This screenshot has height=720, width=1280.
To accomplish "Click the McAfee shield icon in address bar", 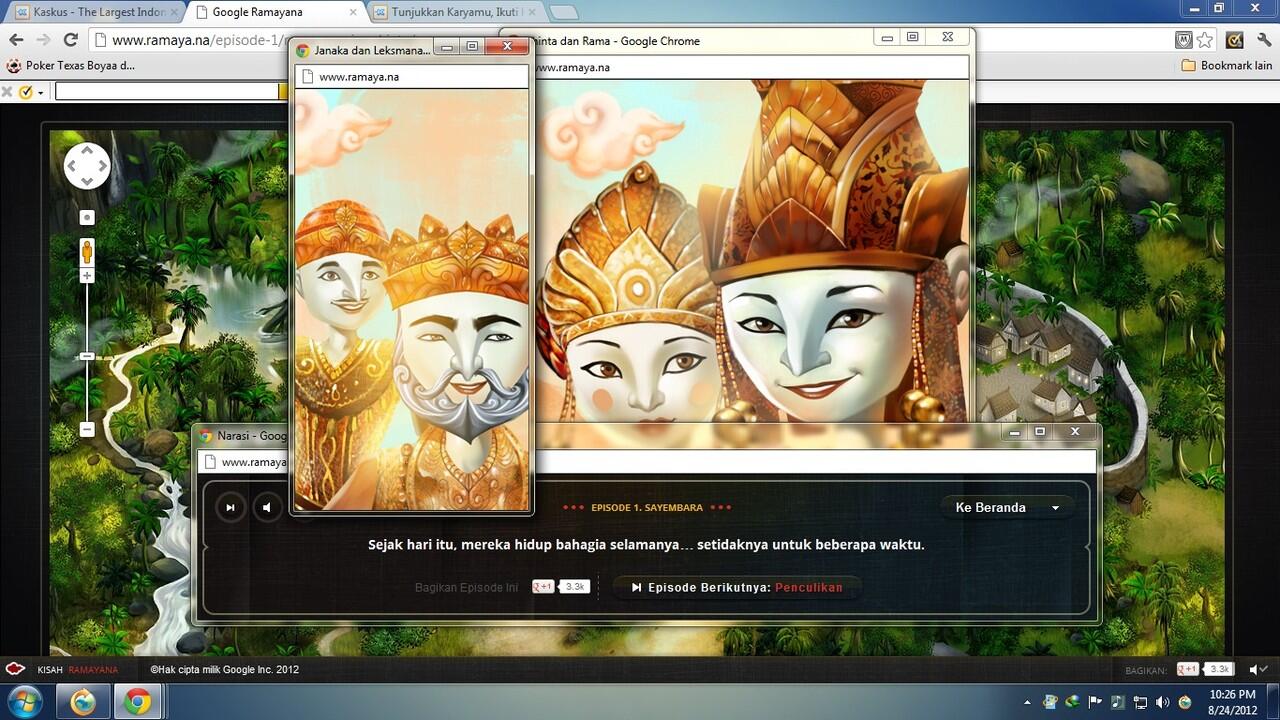I will [1184, 40].
